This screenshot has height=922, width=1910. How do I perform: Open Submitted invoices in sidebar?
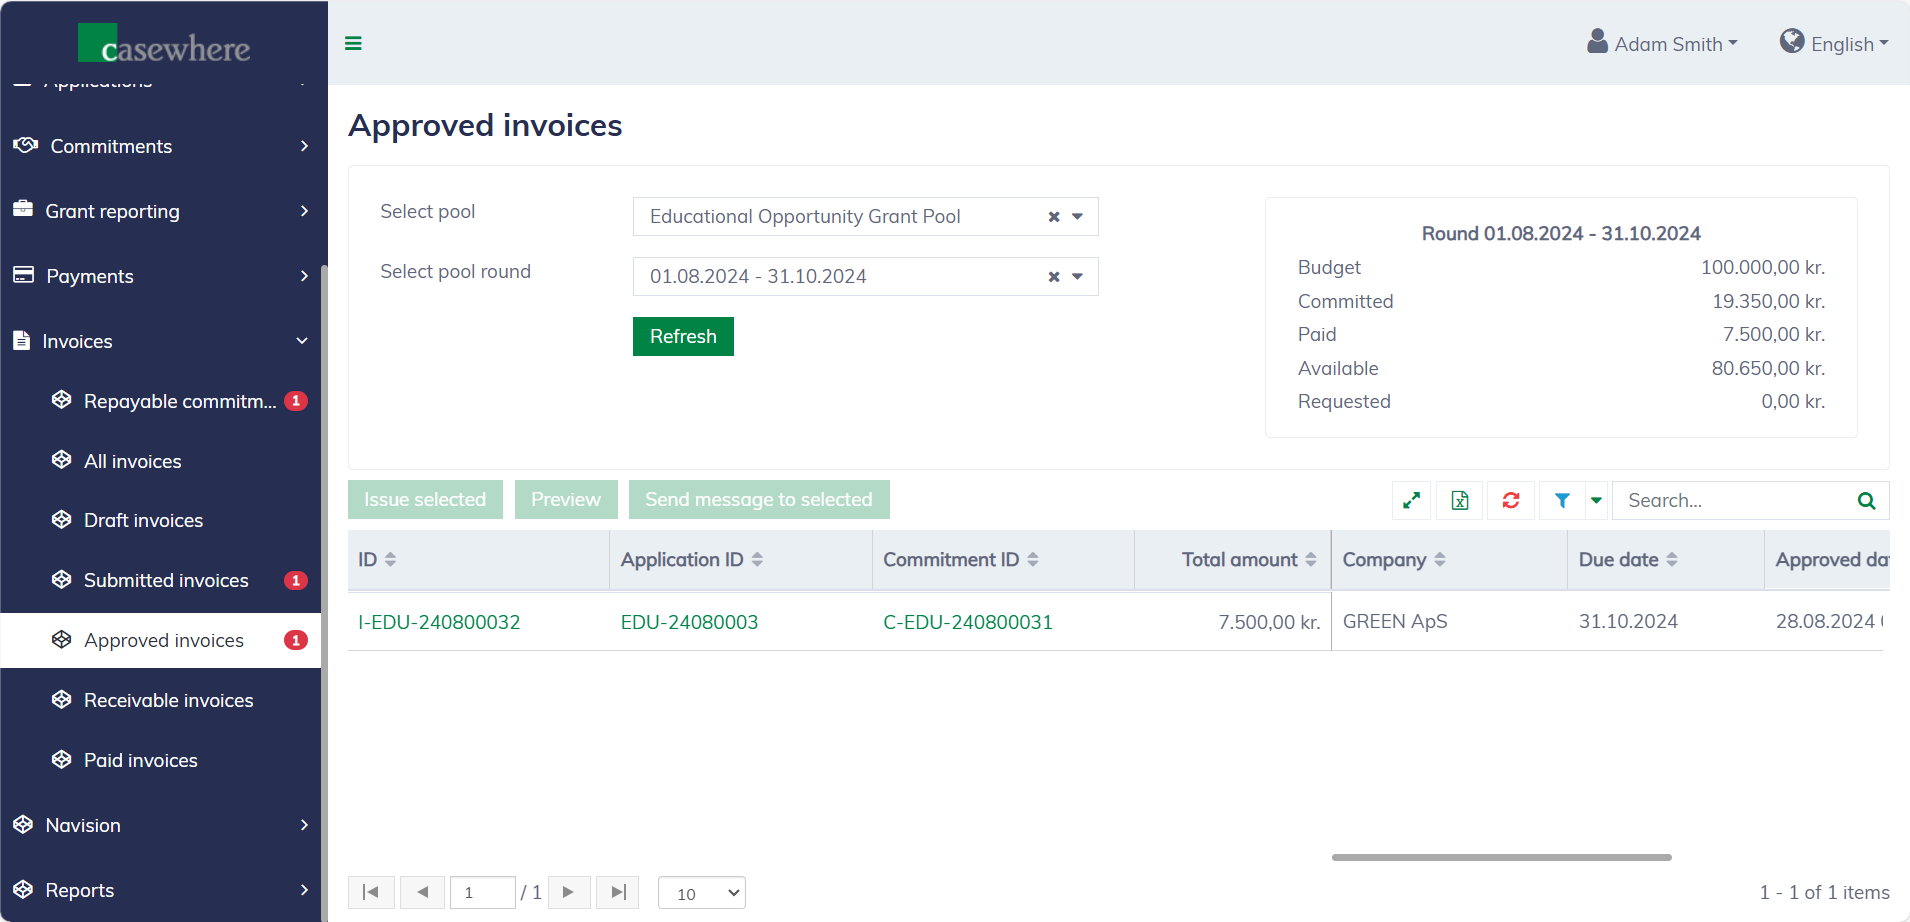[166, 580]
